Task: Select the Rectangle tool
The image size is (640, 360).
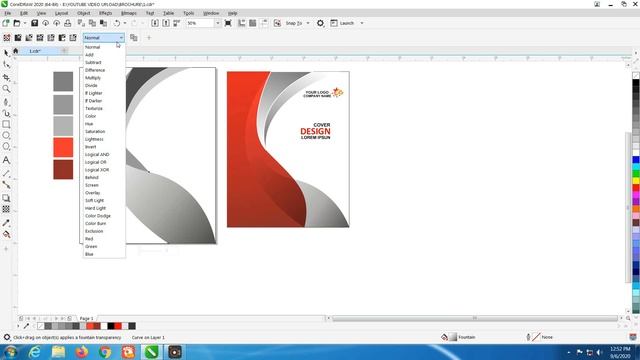Action: pos(6,124)
